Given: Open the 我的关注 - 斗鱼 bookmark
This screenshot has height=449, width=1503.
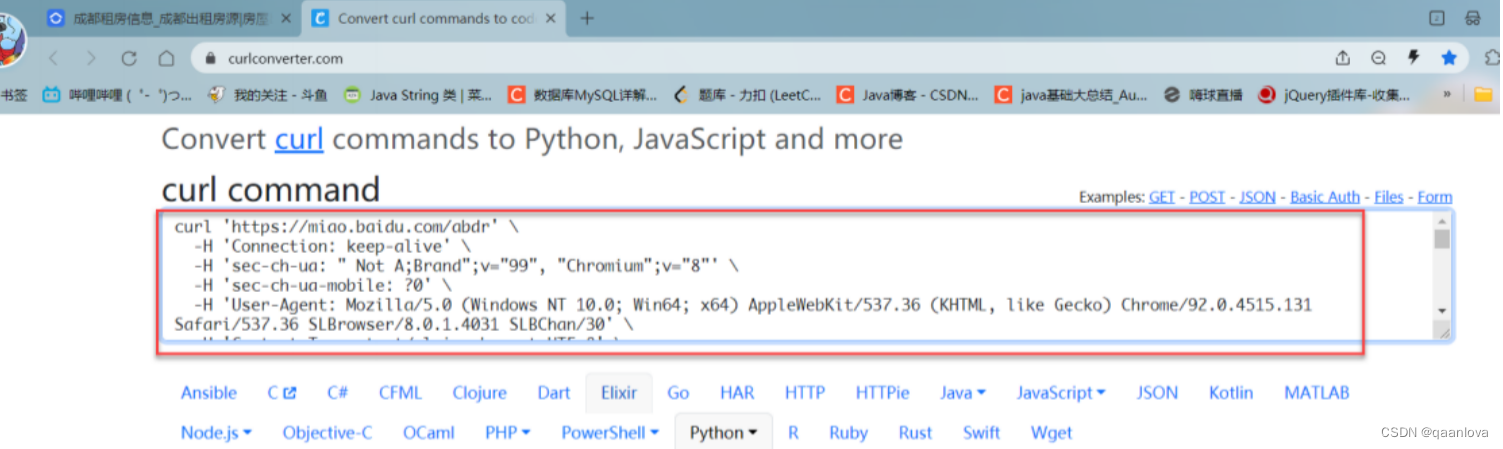Looking at the screenshot, I should [x=267, y=95].
